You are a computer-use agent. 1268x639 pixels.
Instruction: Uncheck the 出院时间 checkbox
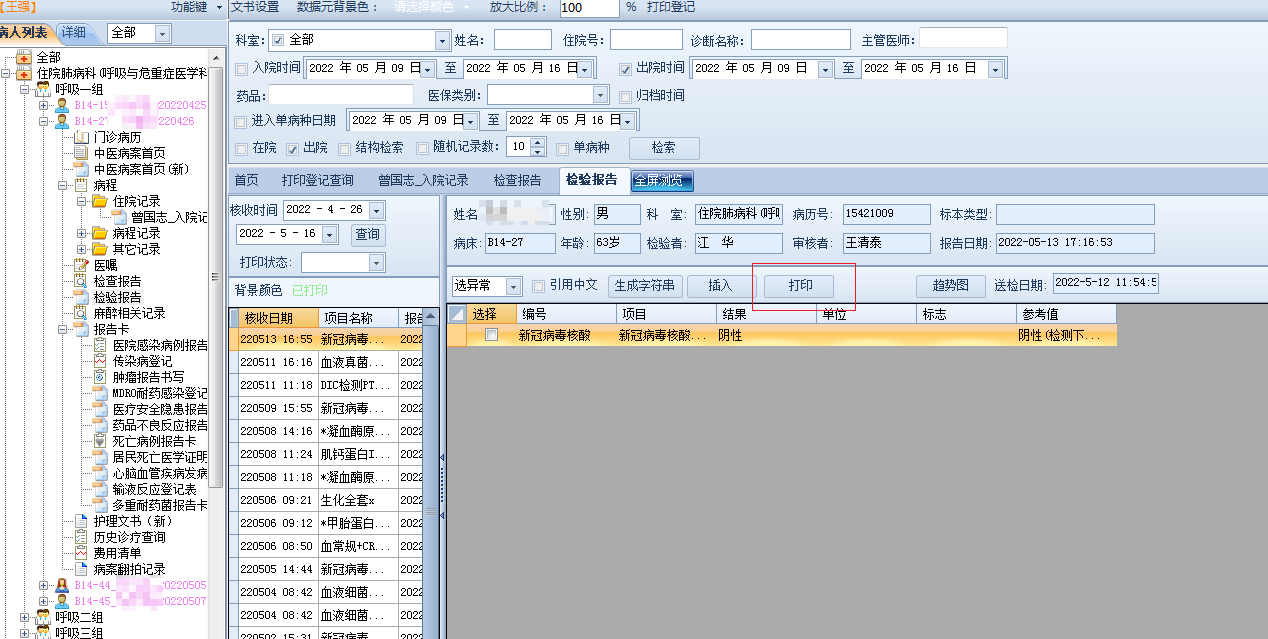click(x=626, y=69)
